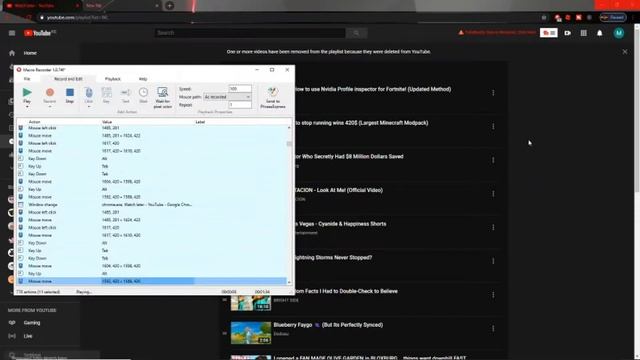Click the Speed input field
The width and height of the screenshot is (640, 360).
point(240,89)
